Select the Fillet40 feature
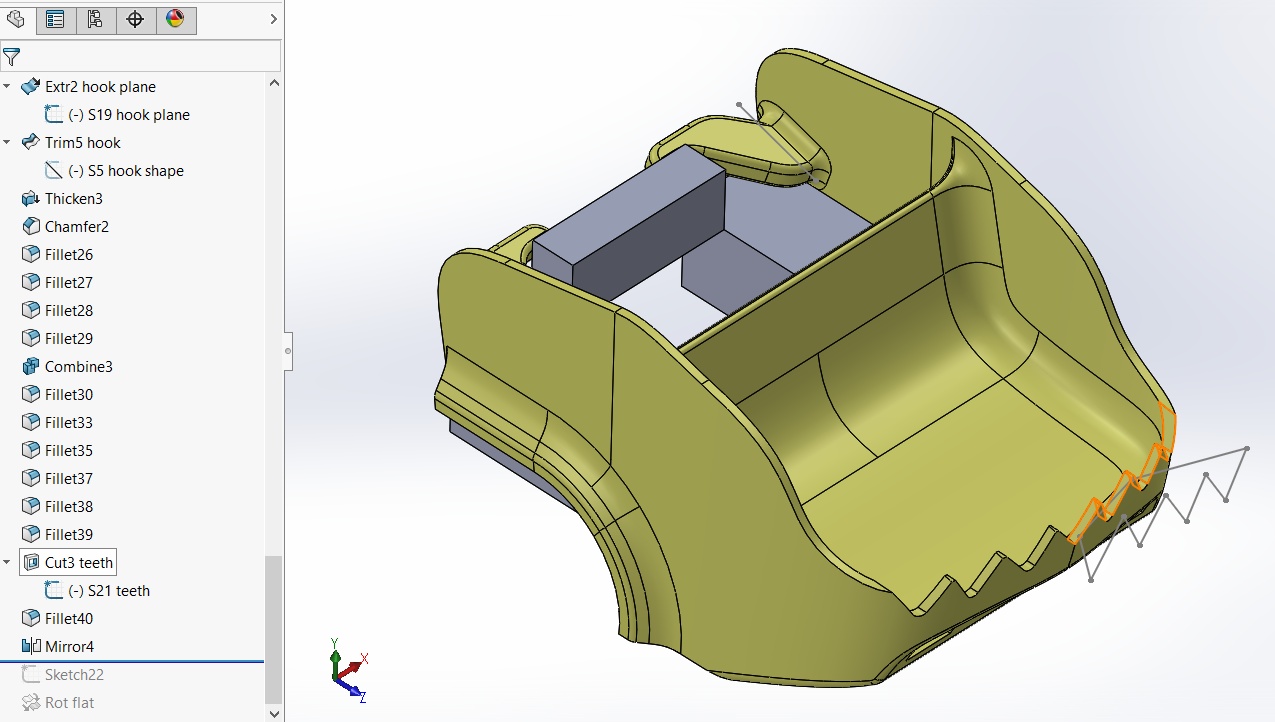The image size is (1275, 722). (70, 618)
